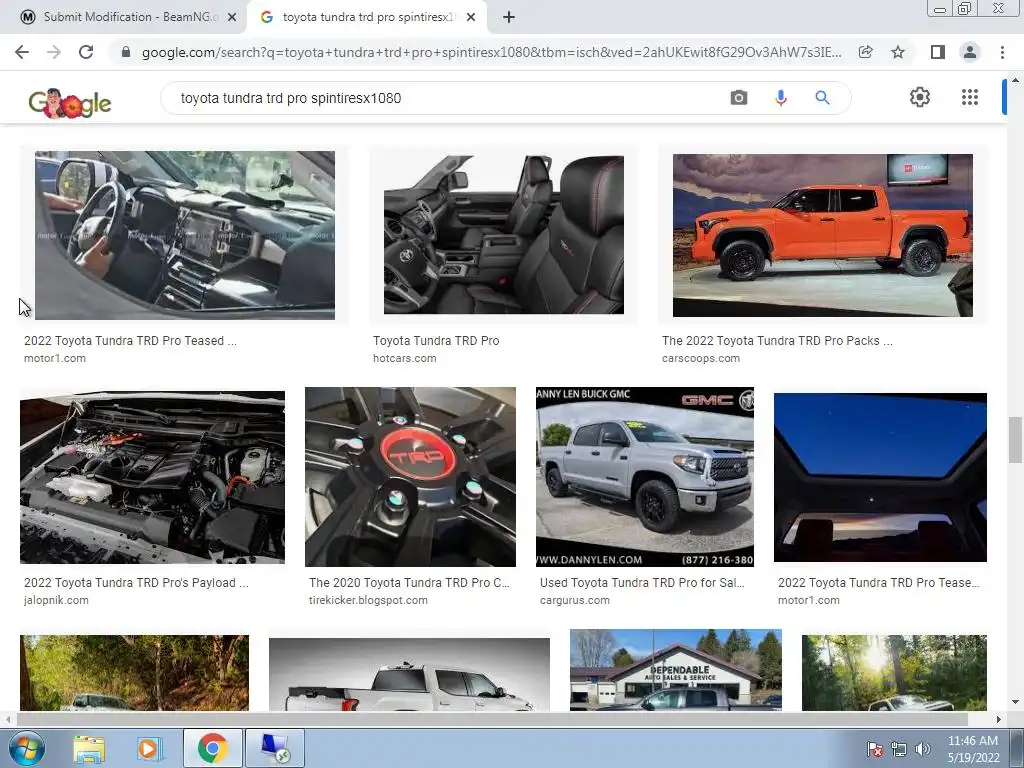Visit hotcars.com source link
Viewport: 1024px width, 768px height.
pyautogui.click(x=404, y=358)
